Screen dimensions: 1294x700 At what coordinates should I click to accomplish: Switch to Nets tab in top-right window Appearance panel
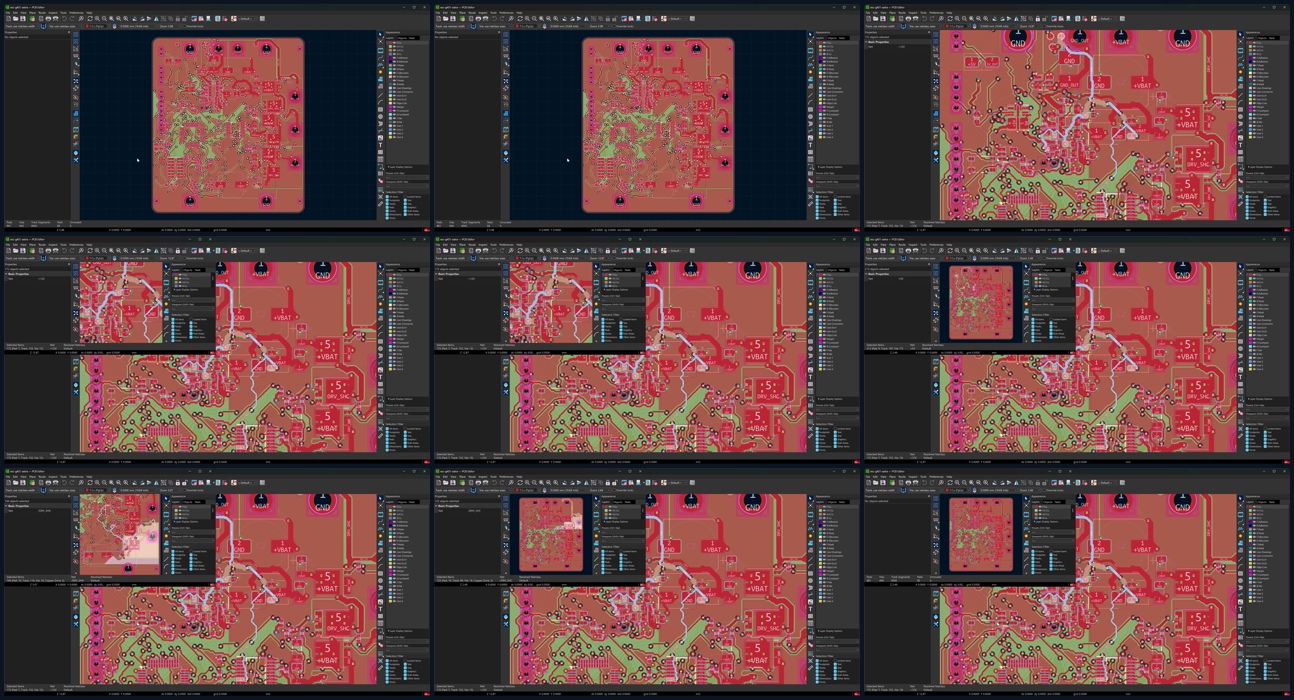tap(1272, 38)
